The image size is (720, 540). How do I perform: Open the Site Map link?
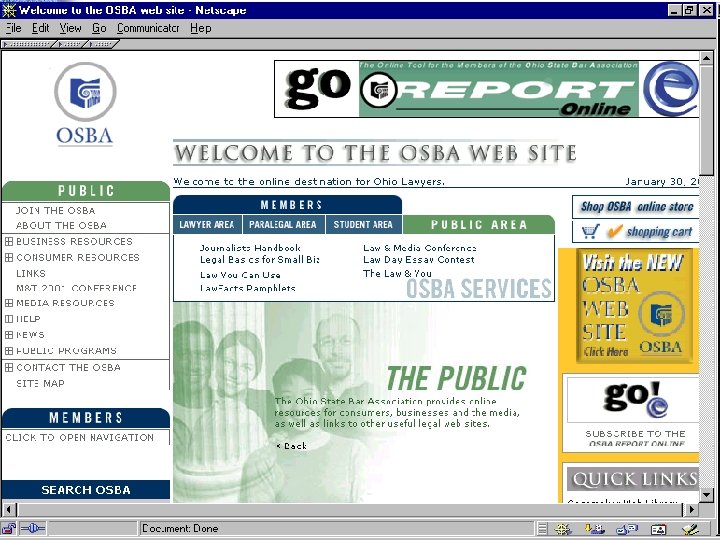coord(40,383)
